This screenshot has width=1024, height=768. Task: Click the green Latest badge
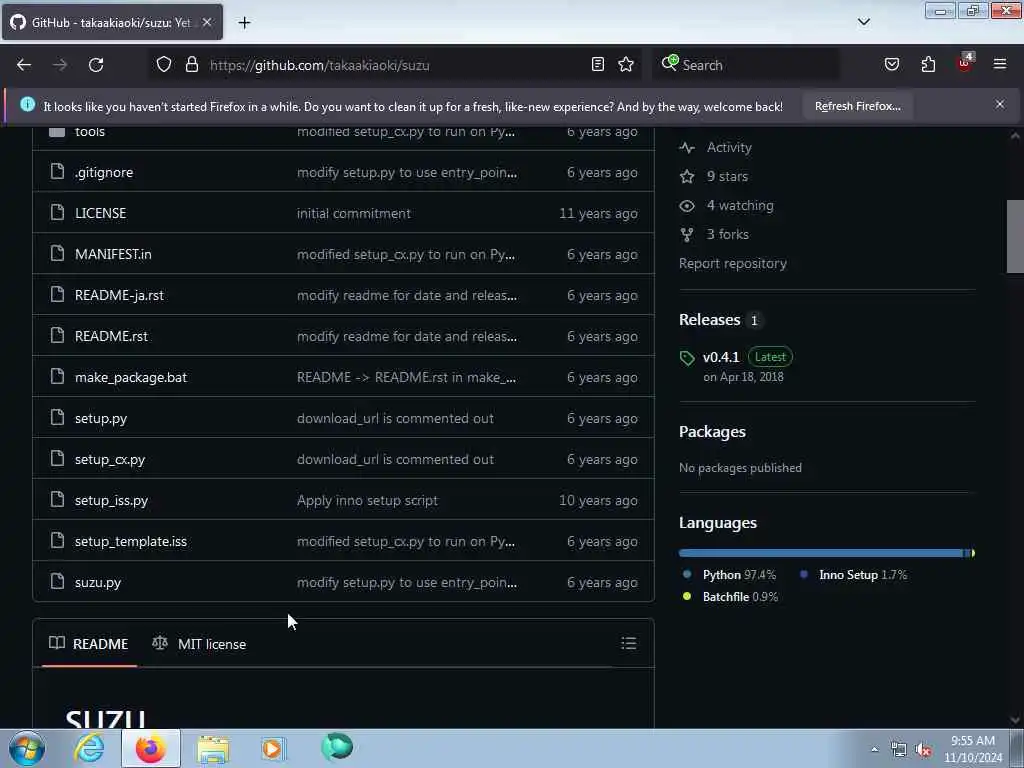click(x=770, y=357)
